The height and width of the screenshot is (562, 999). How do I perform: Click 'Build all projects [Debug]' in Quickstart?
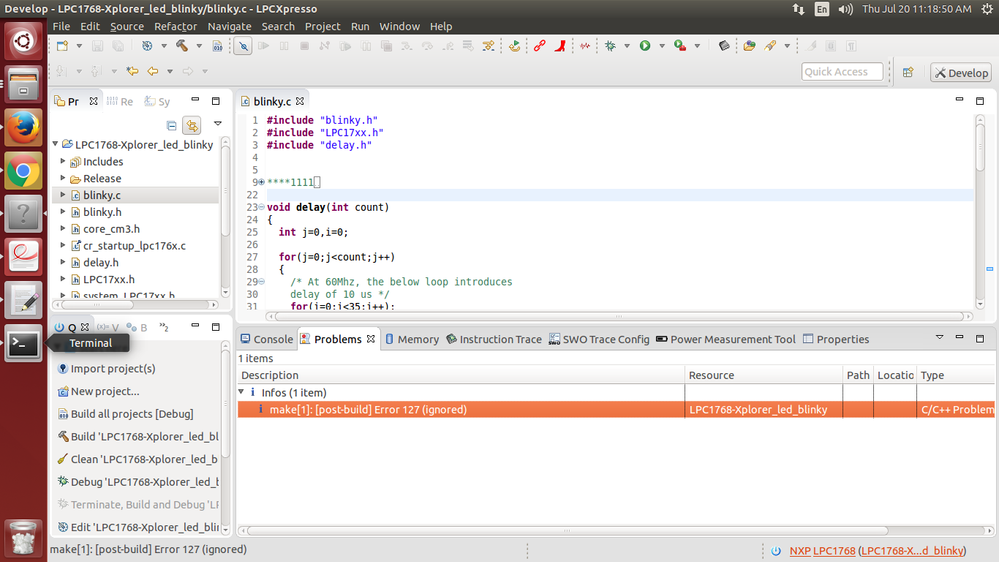click(131, 414)
